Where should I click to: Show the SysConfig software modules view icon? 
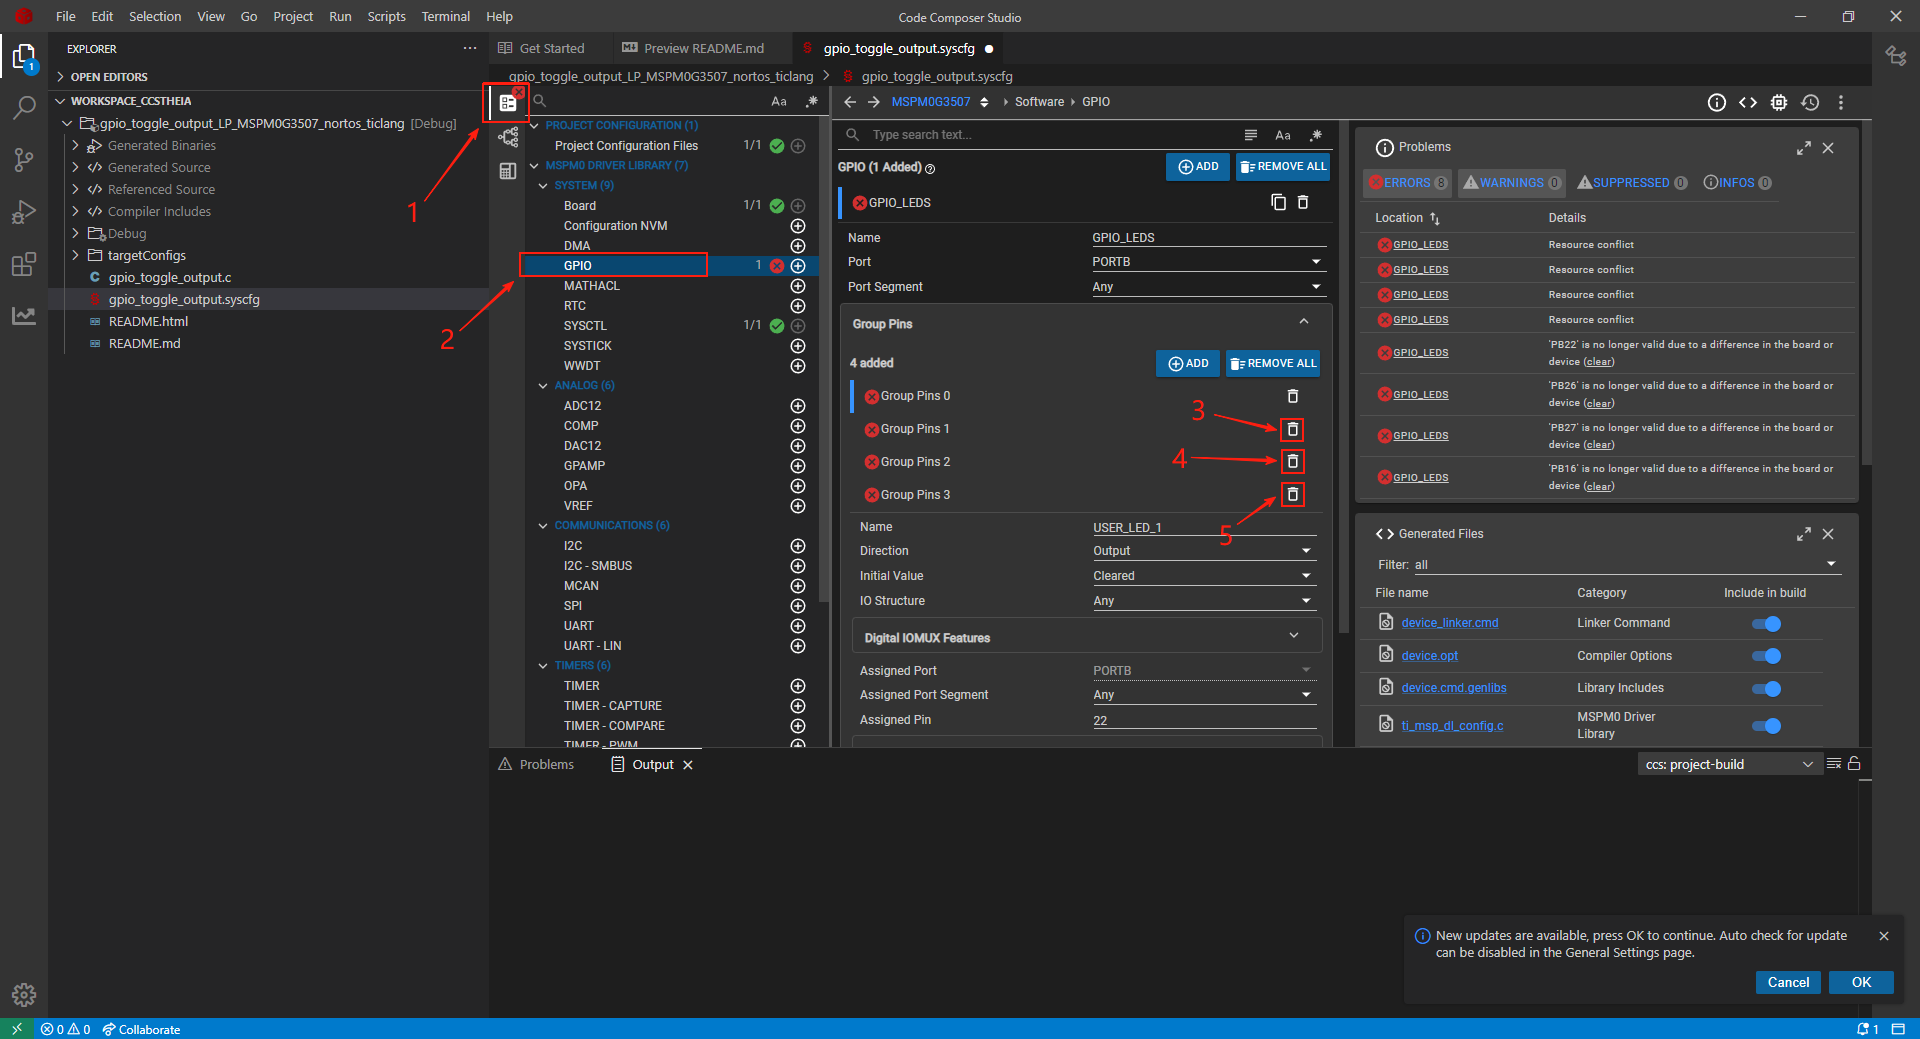click(x=508, y=102)
